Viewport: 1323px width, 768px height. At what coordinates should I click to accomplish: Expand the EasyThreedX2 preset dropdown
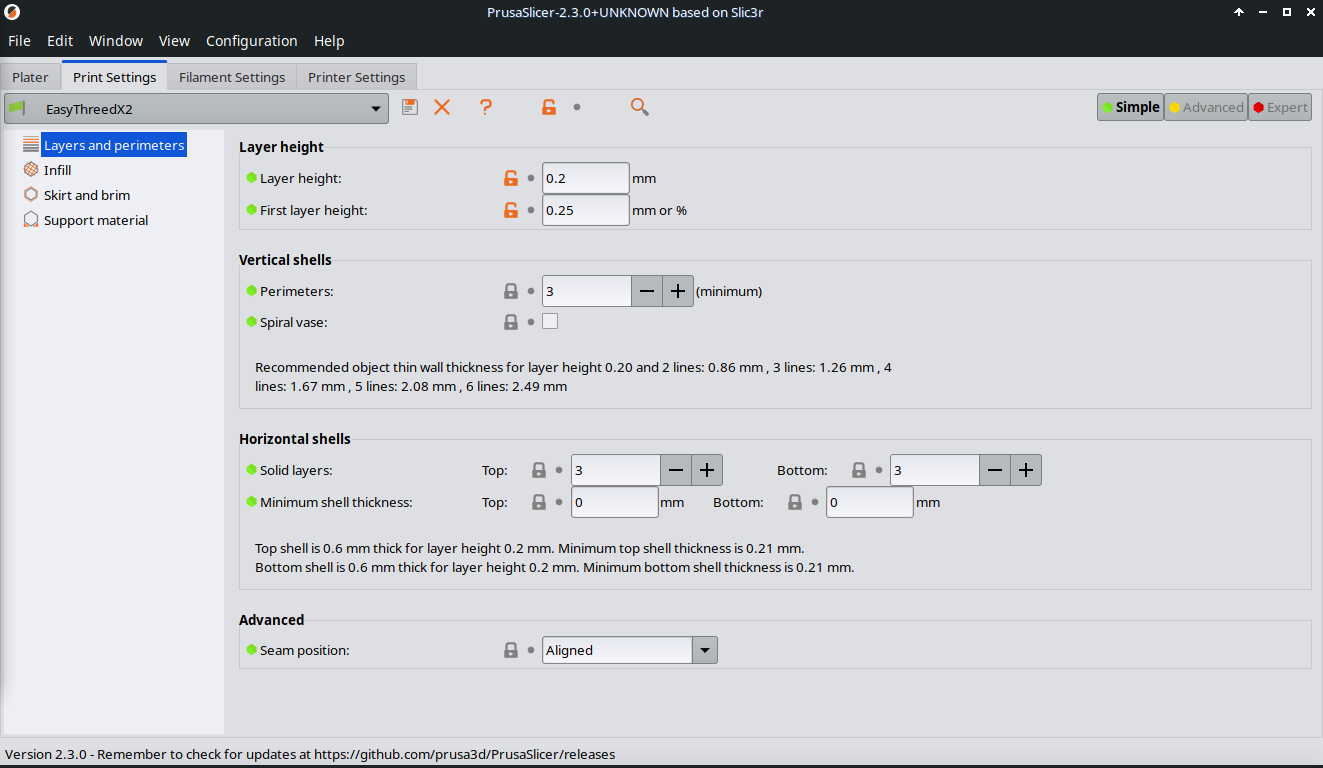coord(376,109)
